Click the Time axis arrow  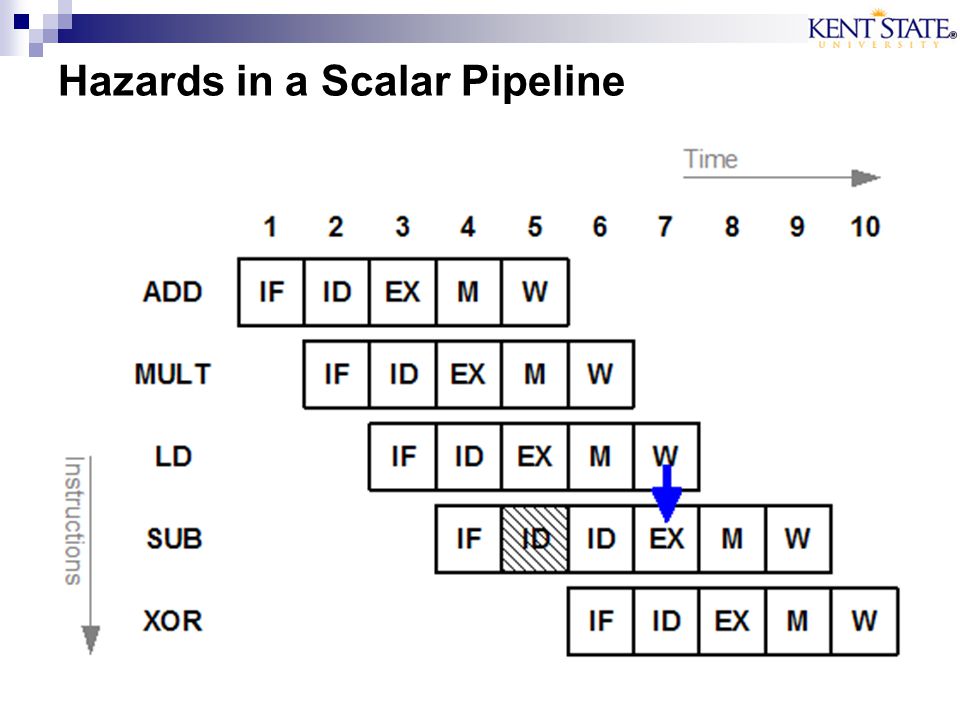coord(782,178)
